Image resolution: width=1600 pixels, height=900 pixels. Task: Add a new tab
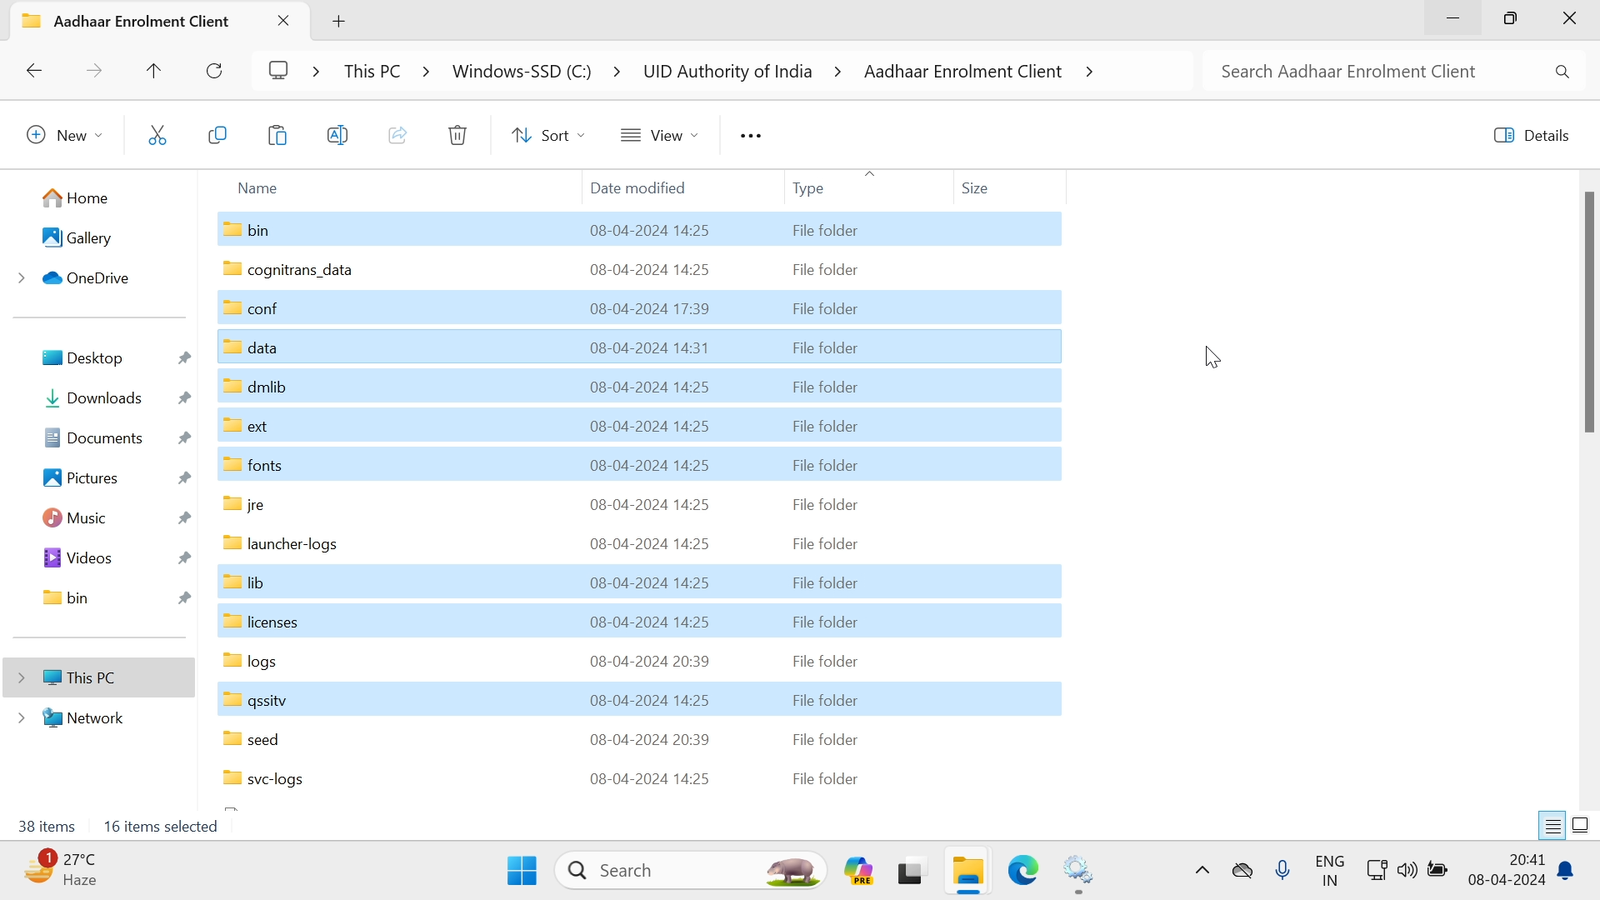[339, 21]
